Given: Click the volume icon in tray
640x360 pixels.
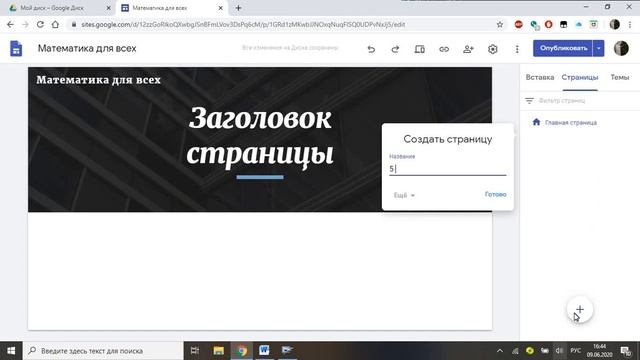Looking at the screenshot, I should 559,351.
